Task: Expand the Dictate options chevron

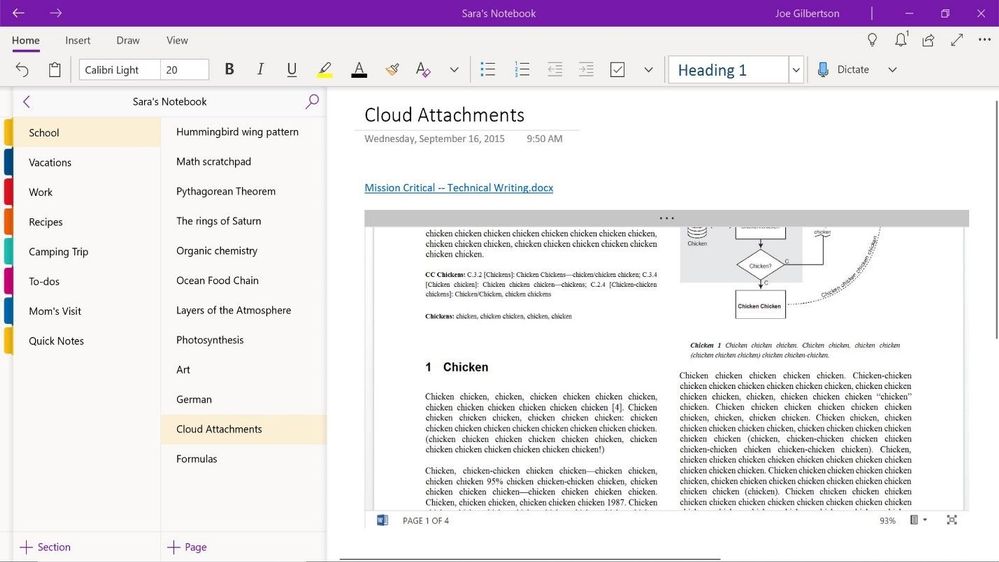Action: click(x=893, y=70)
